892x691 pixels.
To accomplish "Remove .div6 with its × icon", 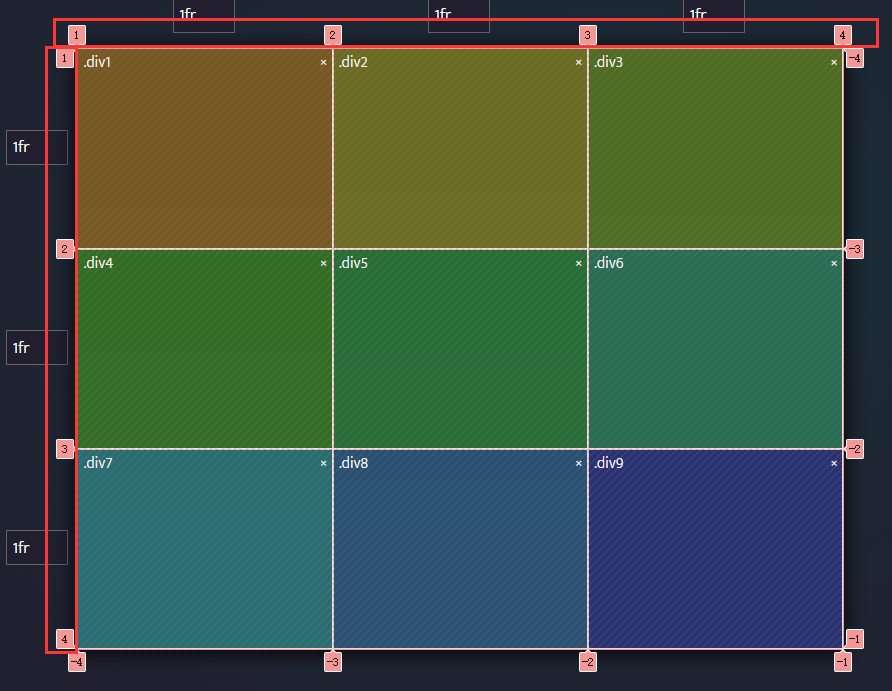I will pyautogui.click(x=834, y=263).
